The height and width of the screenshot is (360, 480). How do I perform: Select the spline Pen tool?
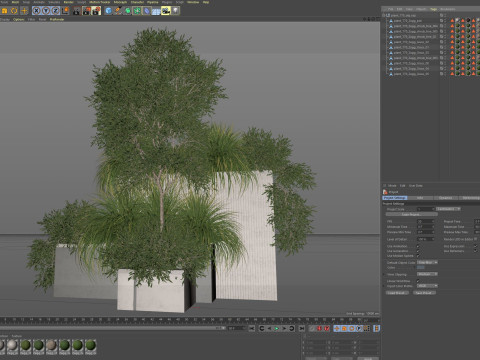(118, 11)
